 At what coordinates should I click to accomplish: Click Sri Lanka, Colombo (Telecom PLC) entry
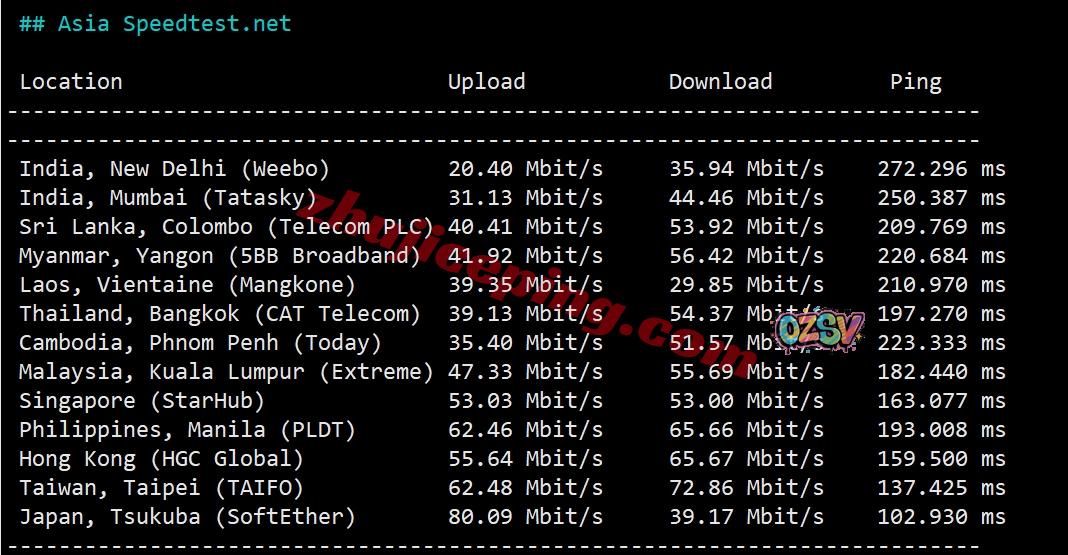pyautogui.click(x=226, y=227)
